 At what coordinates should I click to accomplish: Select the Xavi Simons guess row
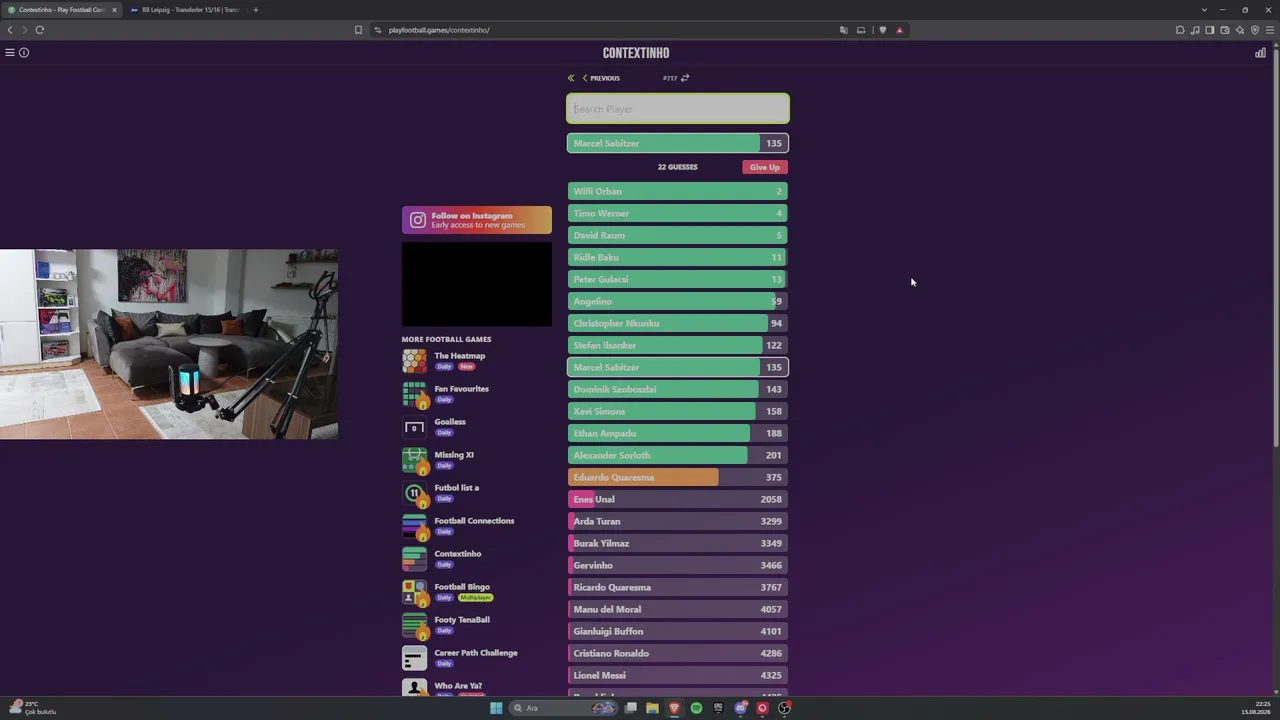678,411
